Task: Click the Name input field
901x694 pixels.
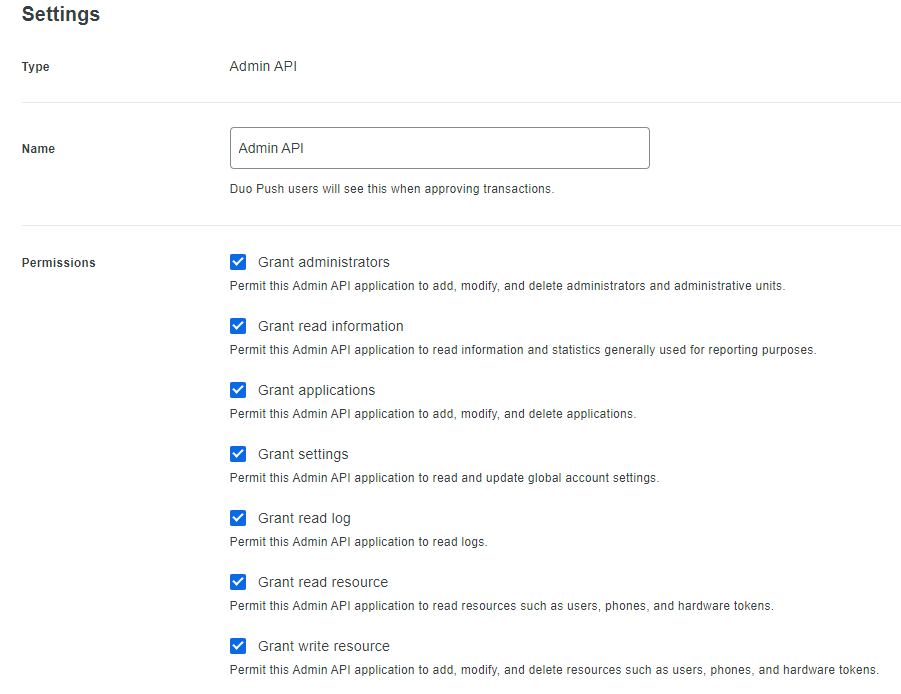Action: (439, 148)
